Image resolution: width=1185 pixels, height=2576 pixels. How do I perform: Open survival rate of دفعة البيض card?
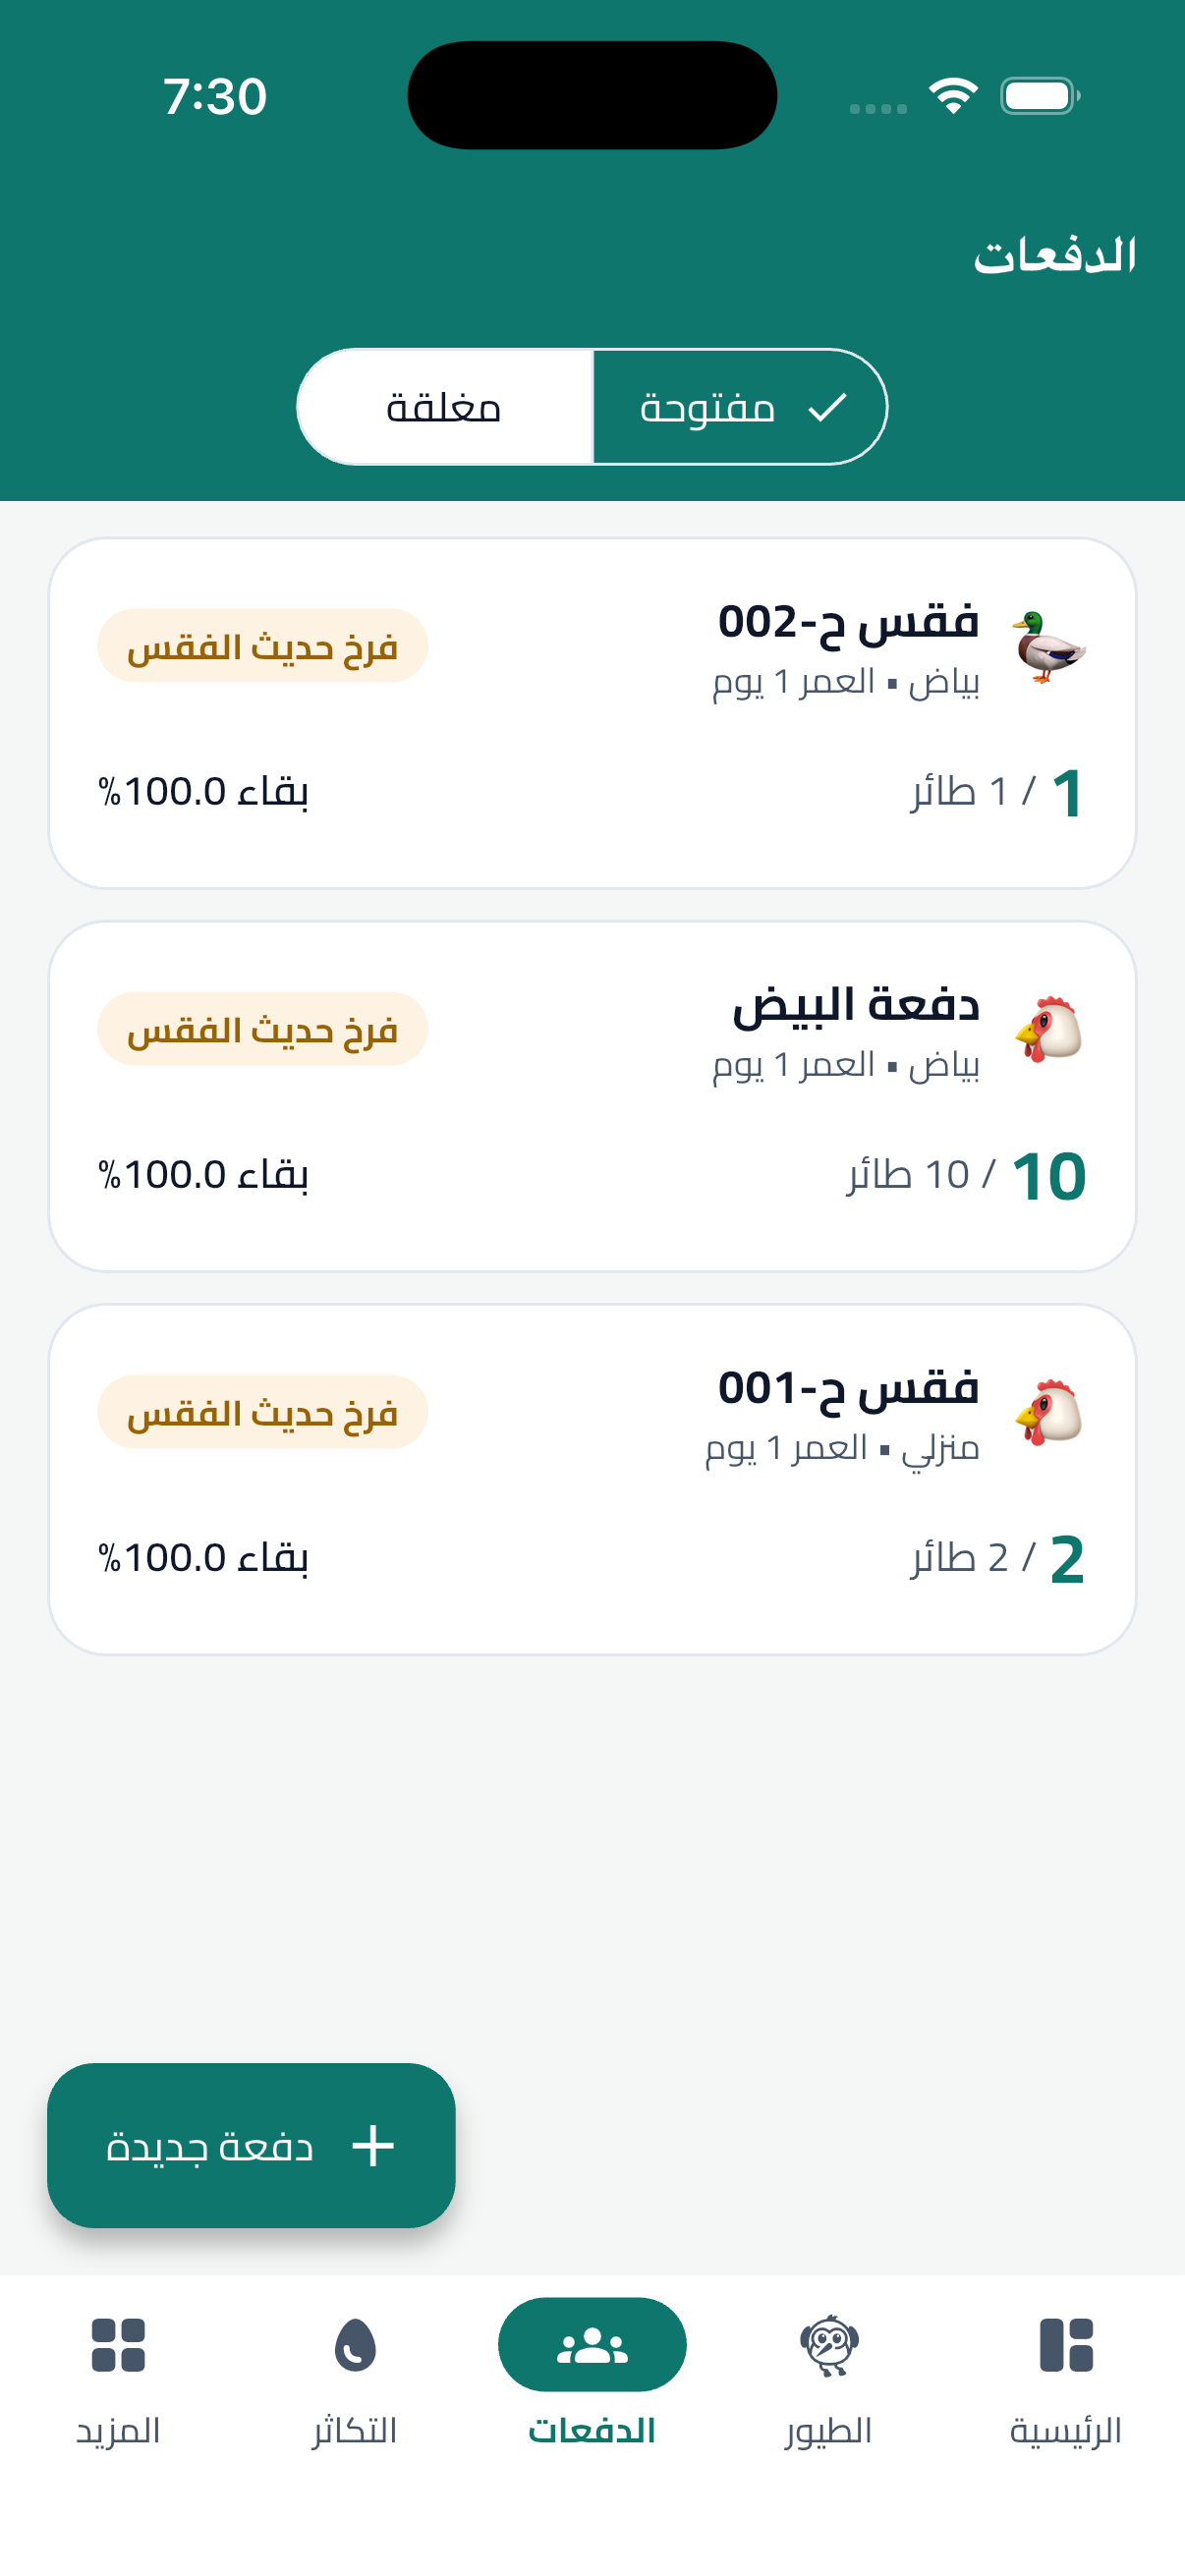tap(203, 1175)
